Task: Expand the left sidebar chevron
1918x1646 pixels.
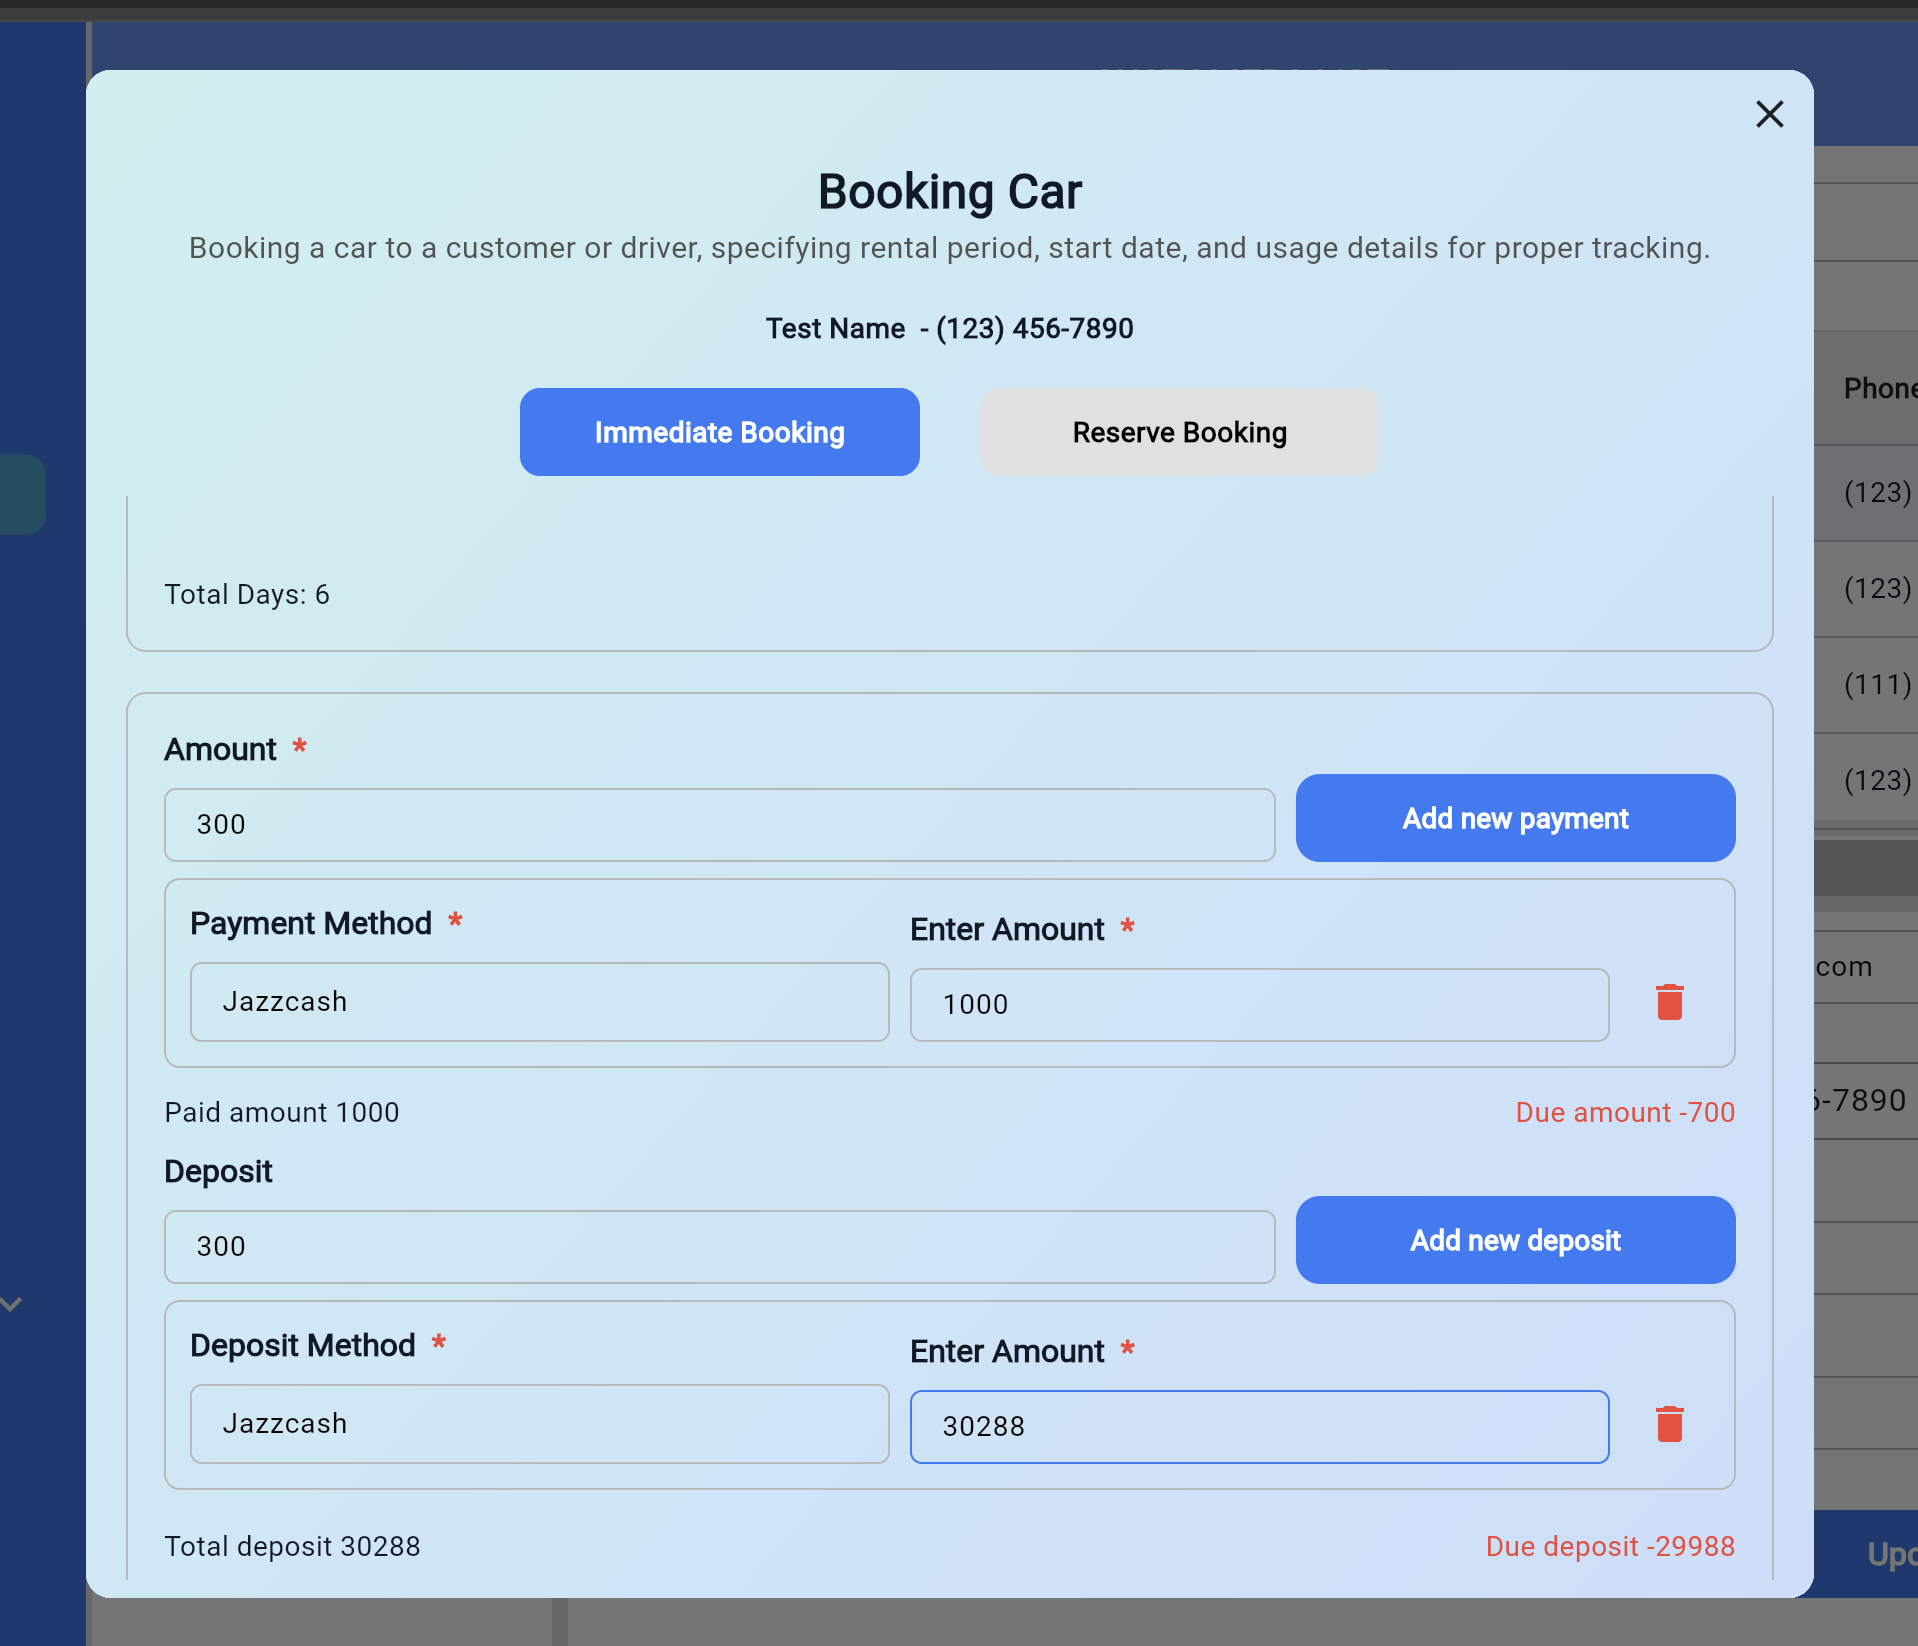Action: tap(12, 1304)
